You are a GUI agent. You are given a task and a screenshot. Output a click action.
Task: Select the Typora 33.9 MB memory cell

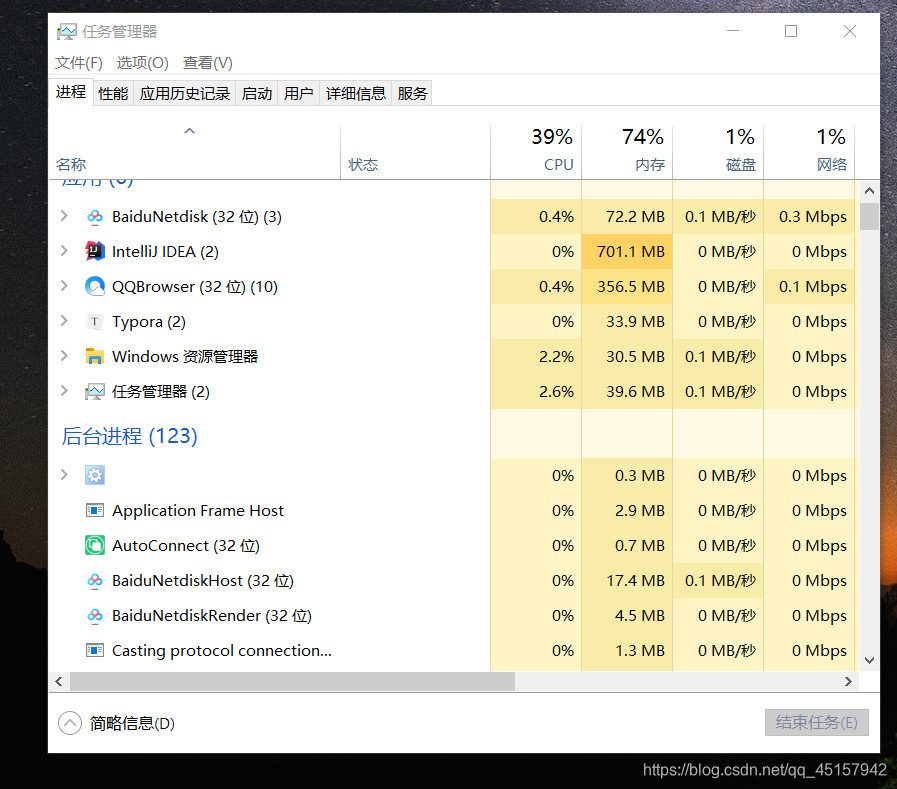627,322
